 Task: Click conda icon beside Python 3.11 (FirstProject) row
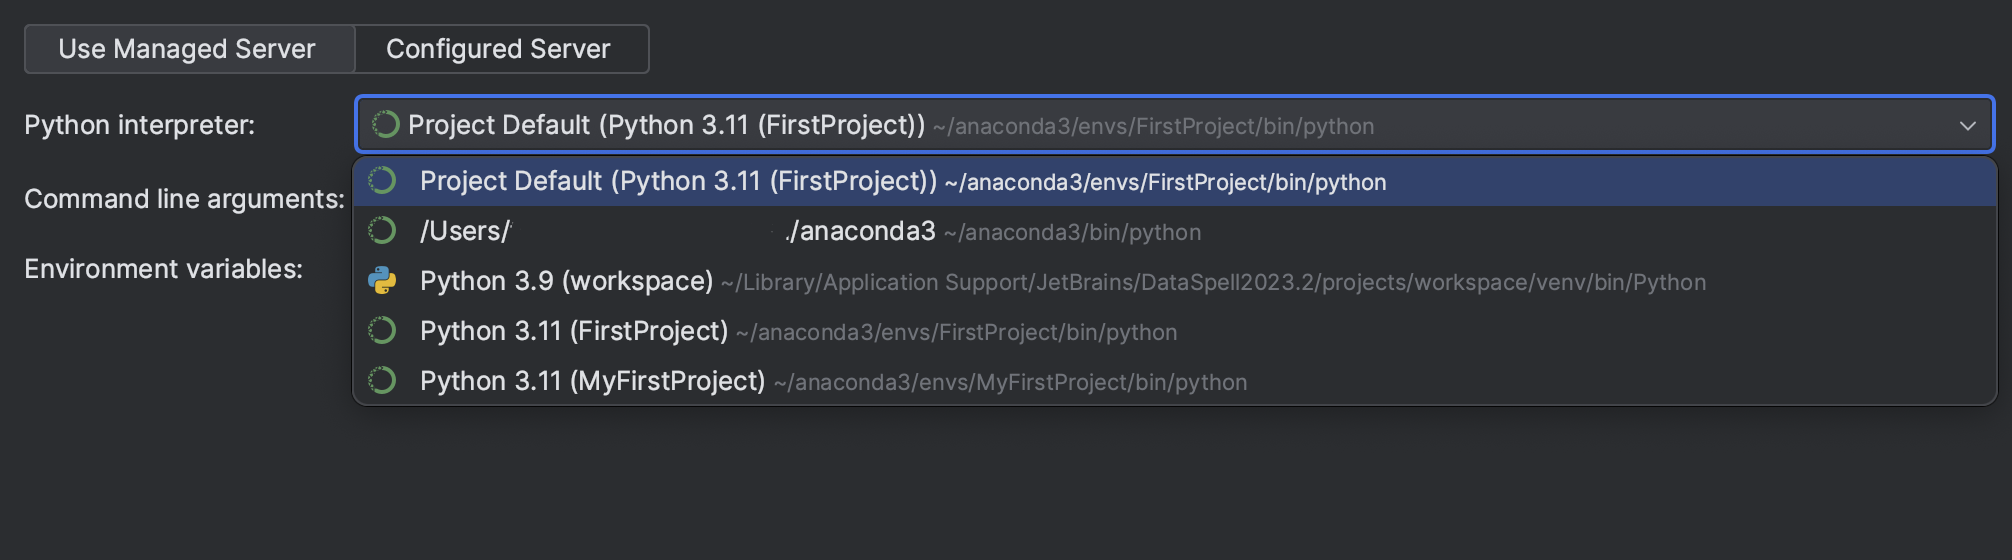click(x=382, y=331)
